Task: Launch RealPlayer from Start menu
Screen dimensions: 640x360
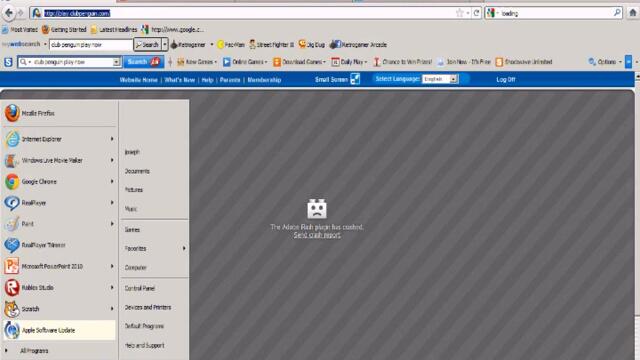Action: click(x=60, y=203)
